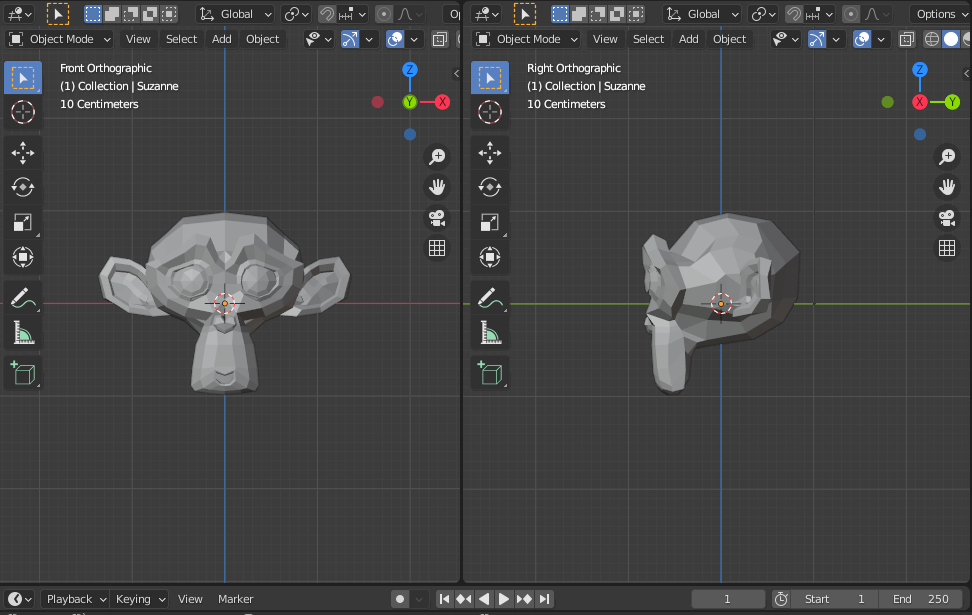
Task: Switch perspective/orthographic grid icon in left viewport
Action: (x=437, y=248)
